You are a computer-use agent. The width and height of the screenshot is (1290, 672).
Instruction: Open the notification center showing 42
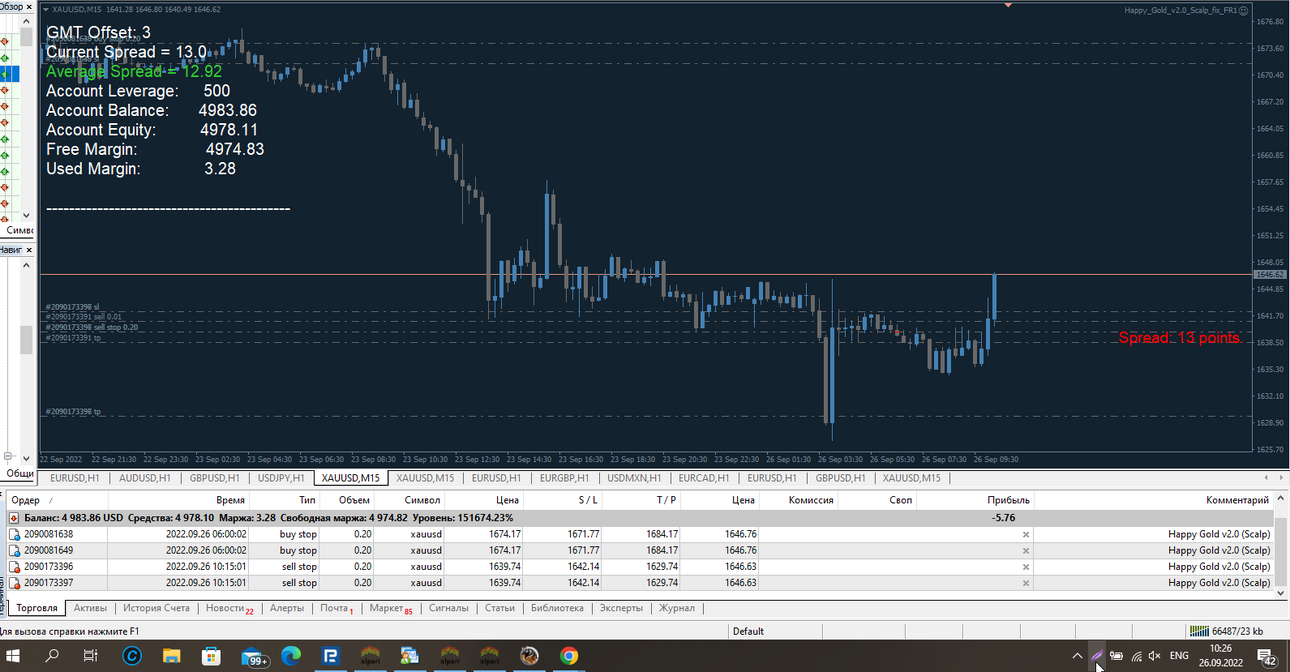(1266, 657)
